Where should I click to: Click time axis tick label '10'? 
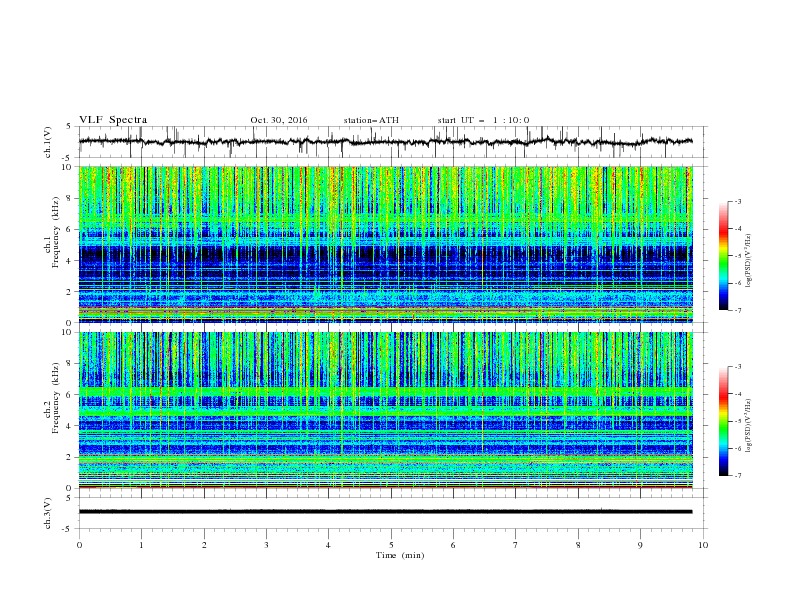click(x=703, y=545)
